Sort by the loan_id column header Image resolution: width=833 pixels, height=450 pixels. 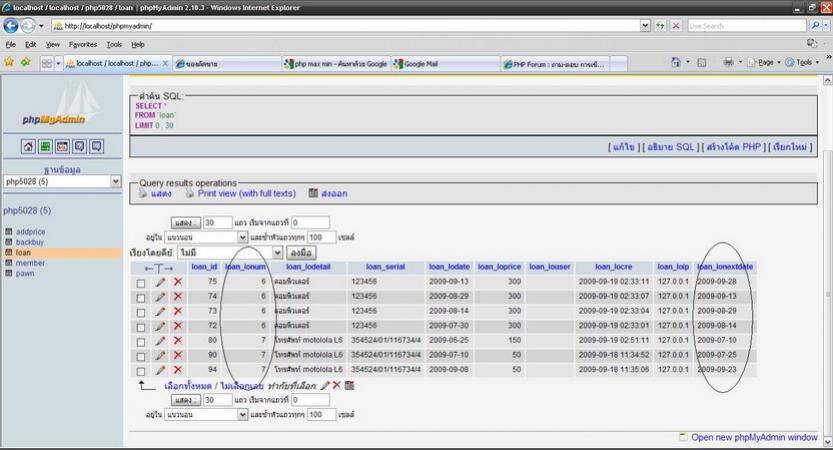(x=204, y=267)
